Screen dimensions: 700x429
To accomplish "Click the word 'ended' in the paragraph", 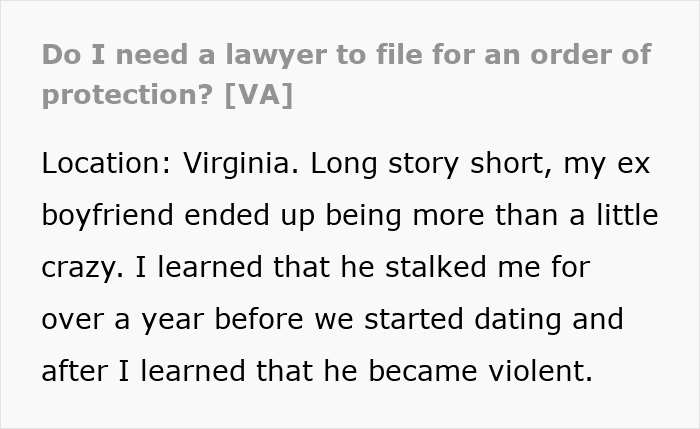I will point(227,215).
